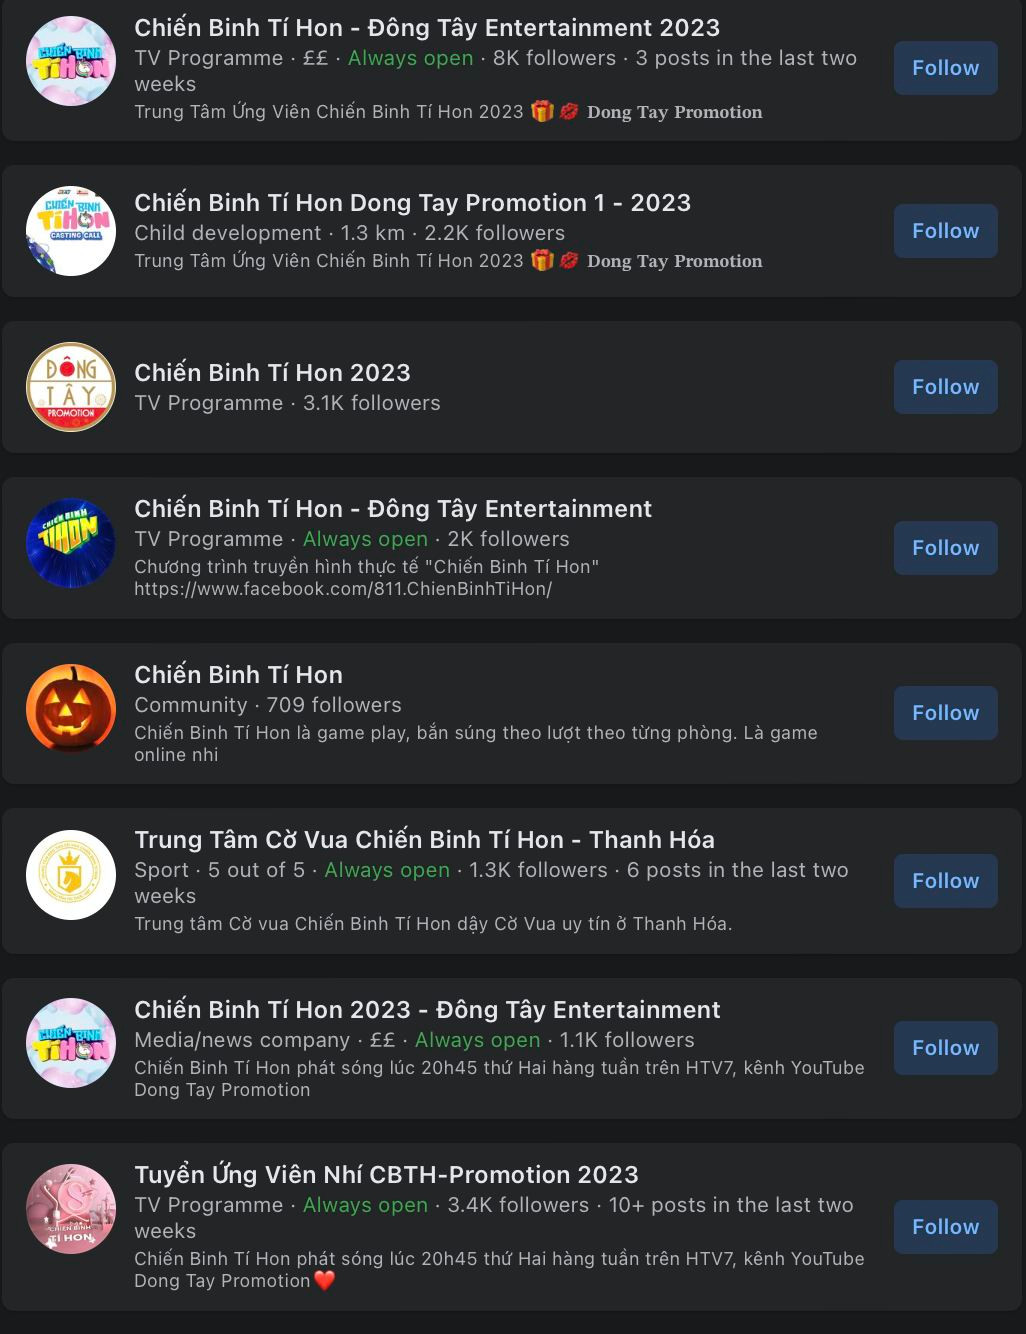
Task: Open the first result's Chiến Binh Tí Hon avatar
Action: pyautogui.click(x=71, y=61)
